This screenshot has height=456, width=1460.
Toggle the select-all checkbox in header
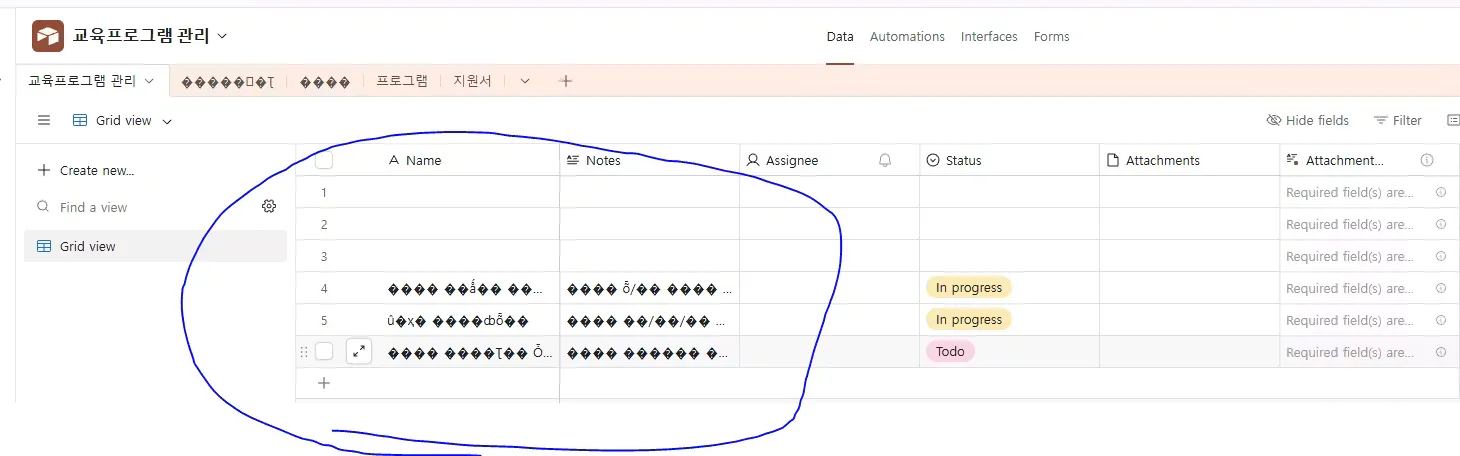click(324, 160)
